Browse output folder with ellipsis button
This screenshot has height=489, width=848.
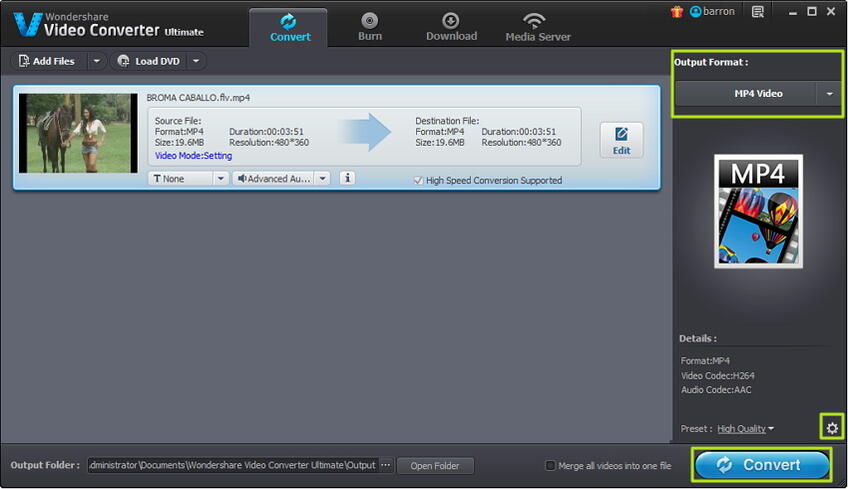[x=386, y=465]
